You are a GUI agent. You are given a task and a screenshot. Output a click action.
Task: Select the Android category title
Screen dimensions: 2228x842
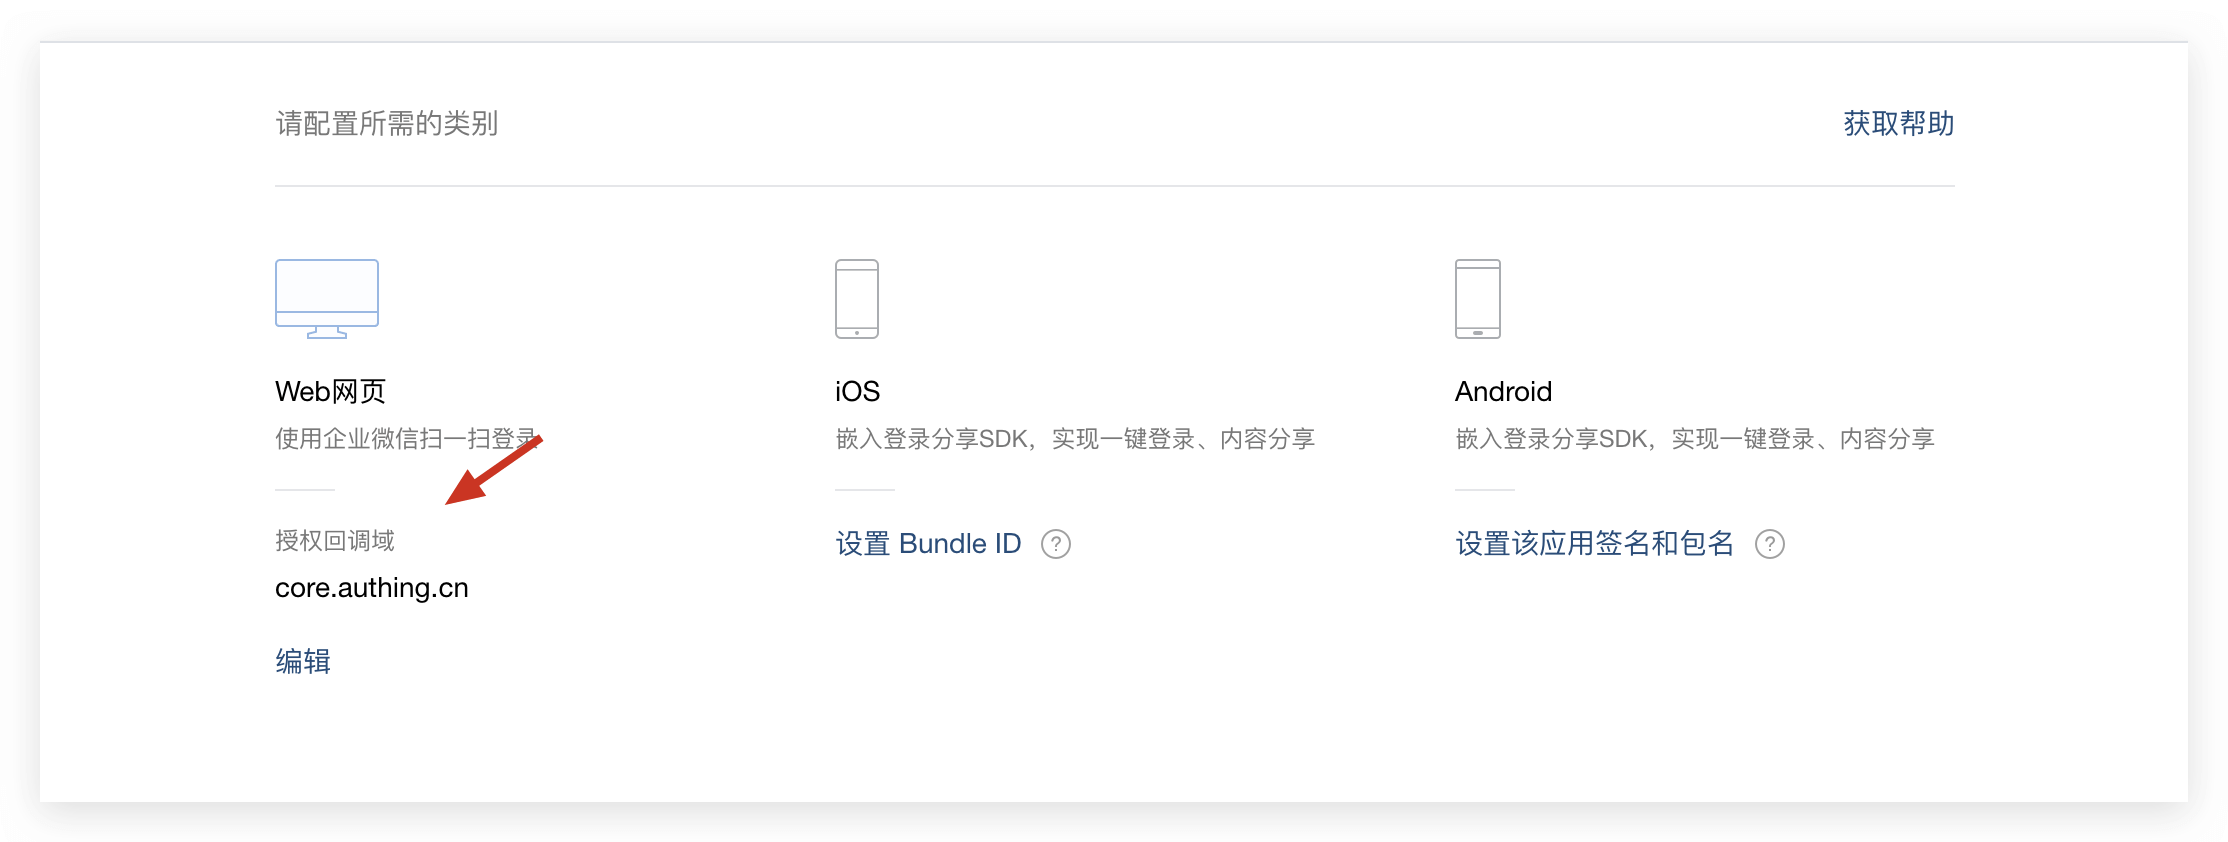[1503, 391]
